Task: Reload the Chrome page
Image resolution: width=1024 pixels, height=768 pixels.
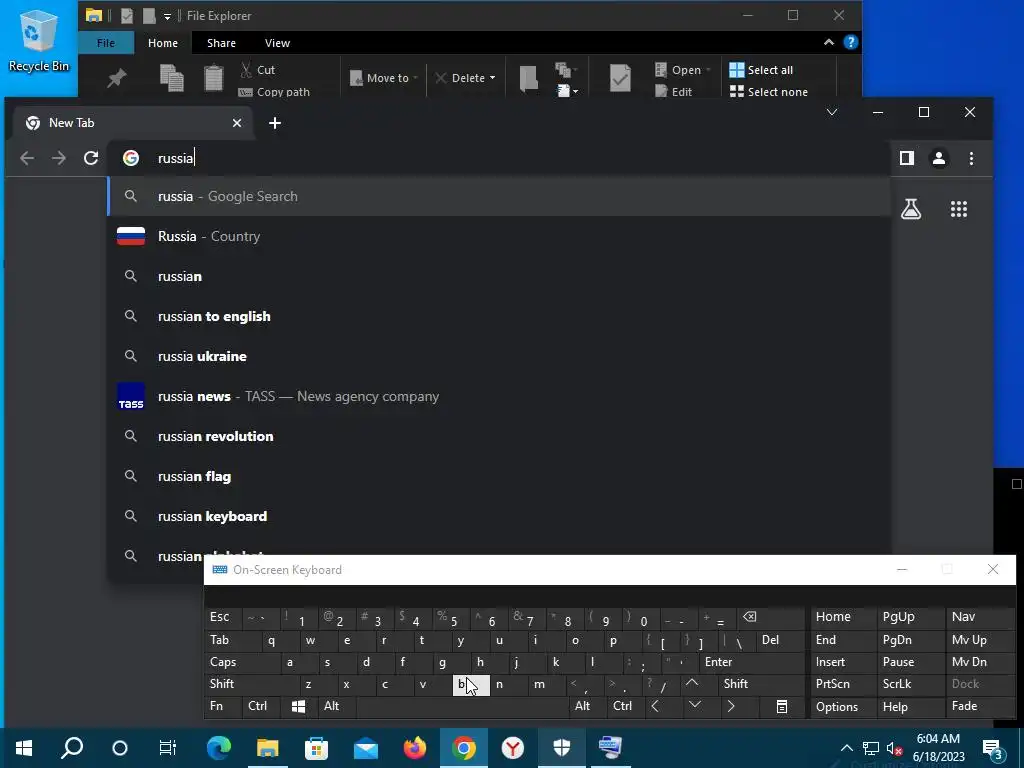Action: [91, 158]
